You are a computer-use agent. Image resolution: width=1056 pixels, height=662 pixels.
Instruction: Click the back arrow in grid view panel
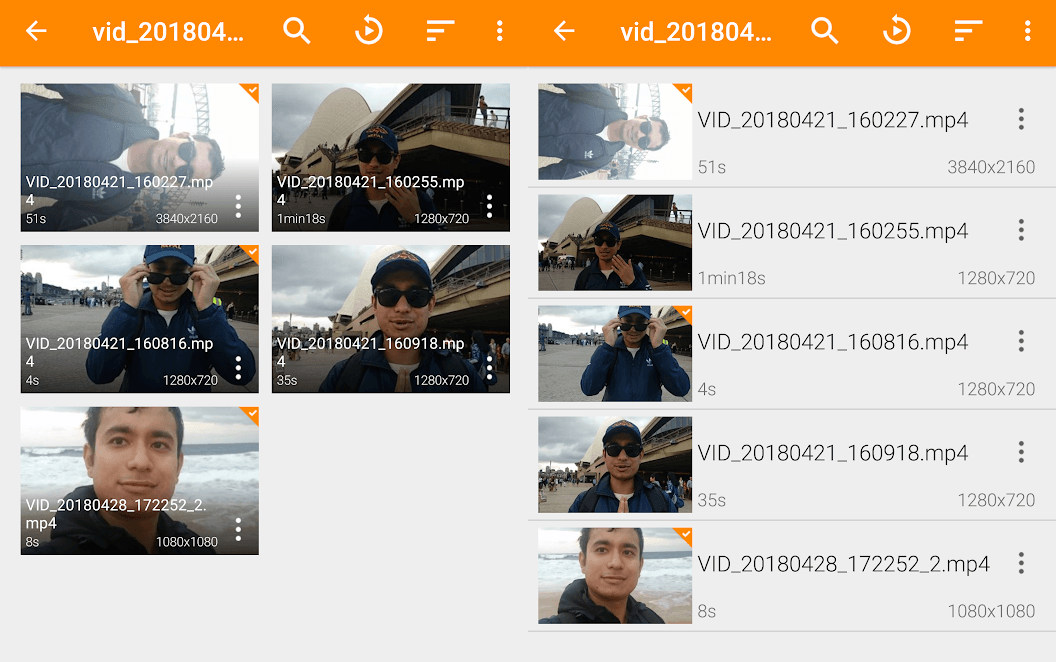[37, 31]
